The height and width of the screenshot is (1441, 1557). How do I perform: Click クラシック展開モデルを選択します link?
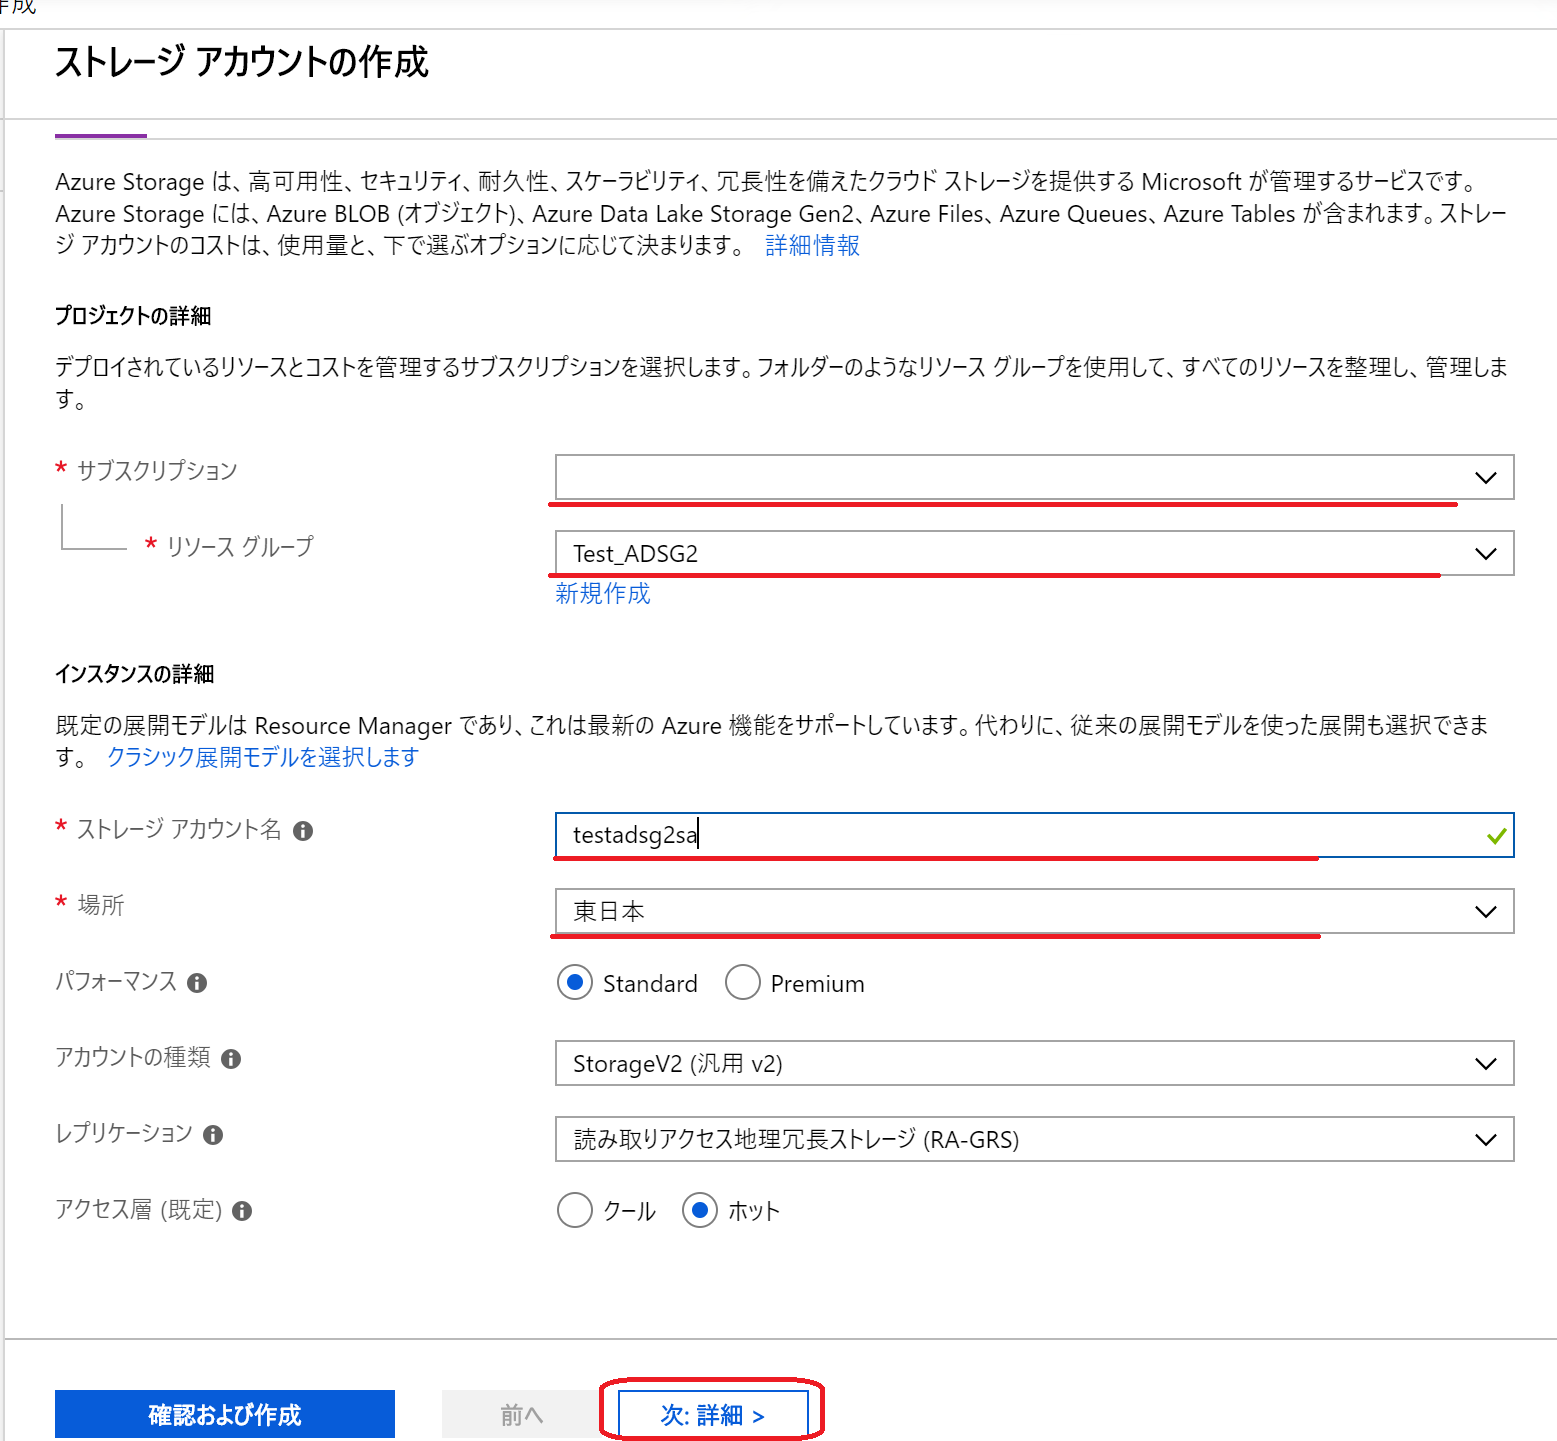click(263, 757)
